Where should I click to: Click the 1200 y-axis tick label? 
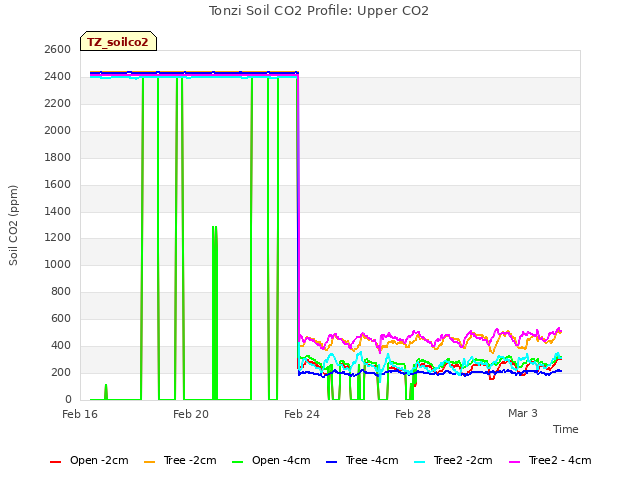pyautogui.click(x=58, y=238)
